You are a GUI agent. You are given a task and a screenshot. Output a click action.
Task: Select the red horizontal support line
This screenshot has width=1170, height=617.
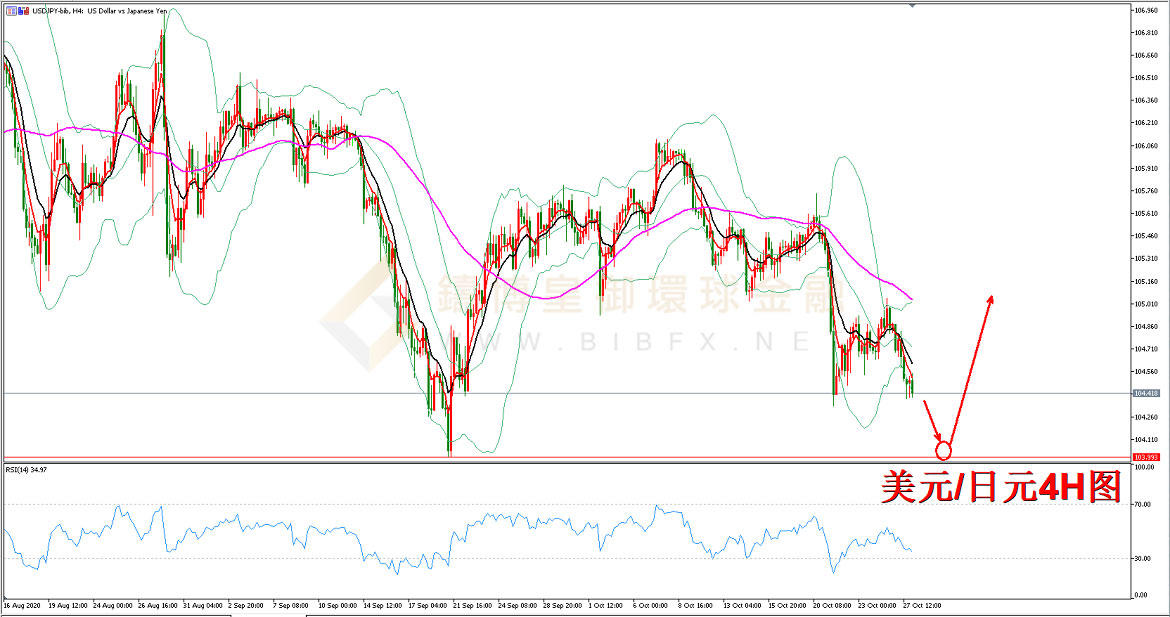[567, 457]
